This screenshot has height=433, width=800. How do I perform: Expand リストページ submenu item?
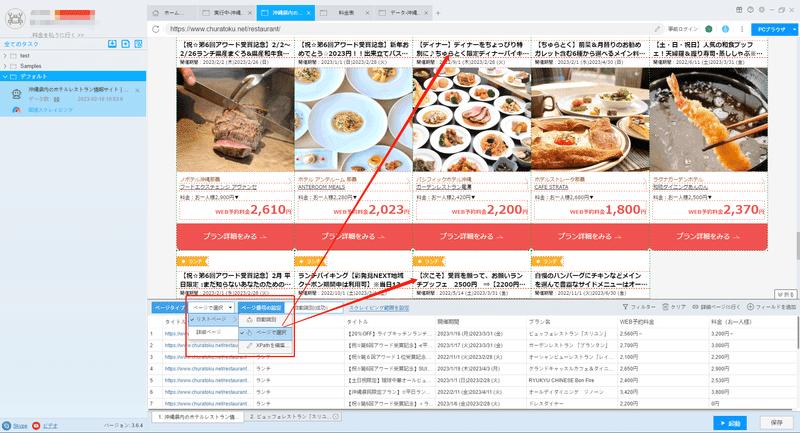pyautogui.click(x=213, y=319)
